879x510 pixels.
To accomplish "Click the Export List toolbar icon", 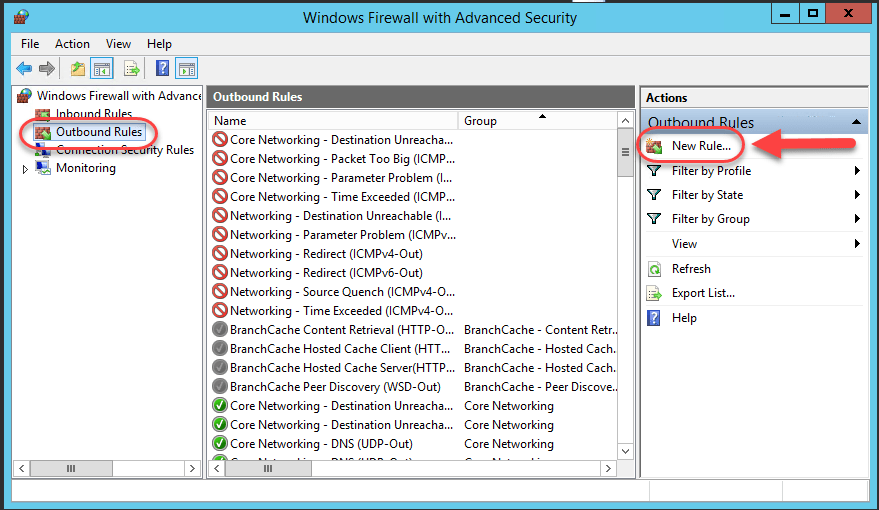I will tap(132, 69).
